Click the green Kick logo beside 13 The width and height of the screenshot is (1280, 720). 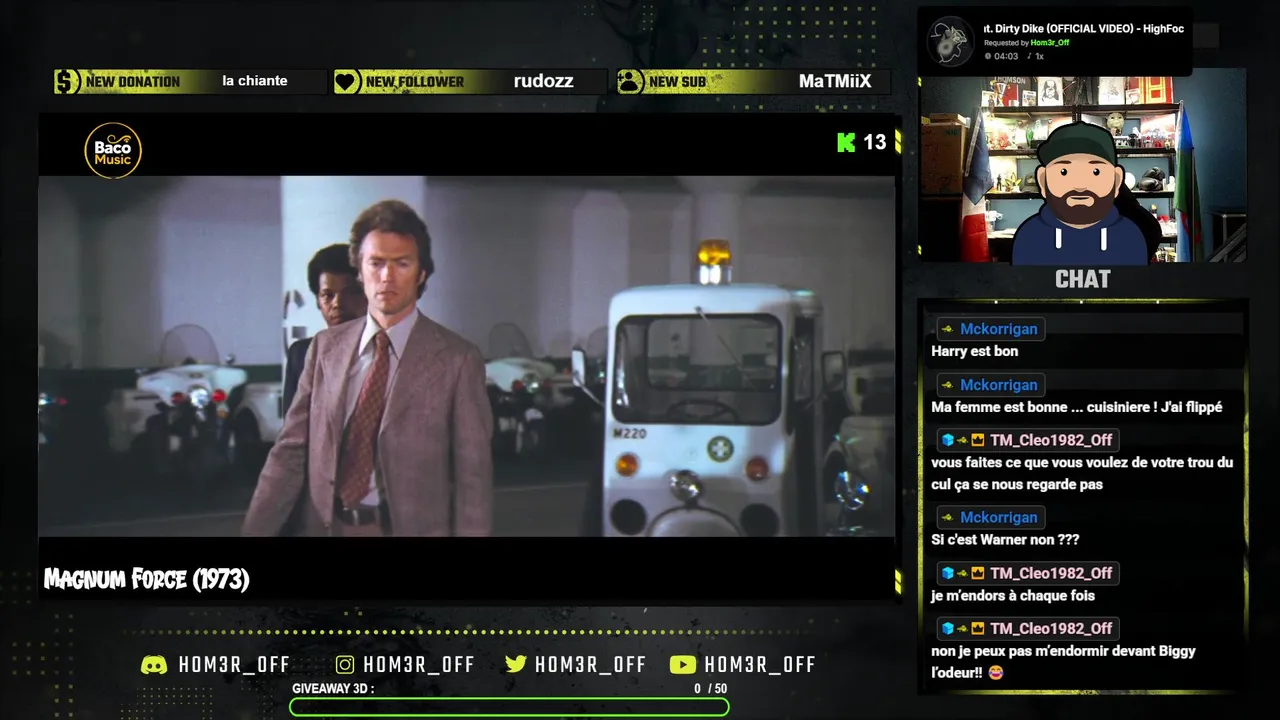[846, 142]
